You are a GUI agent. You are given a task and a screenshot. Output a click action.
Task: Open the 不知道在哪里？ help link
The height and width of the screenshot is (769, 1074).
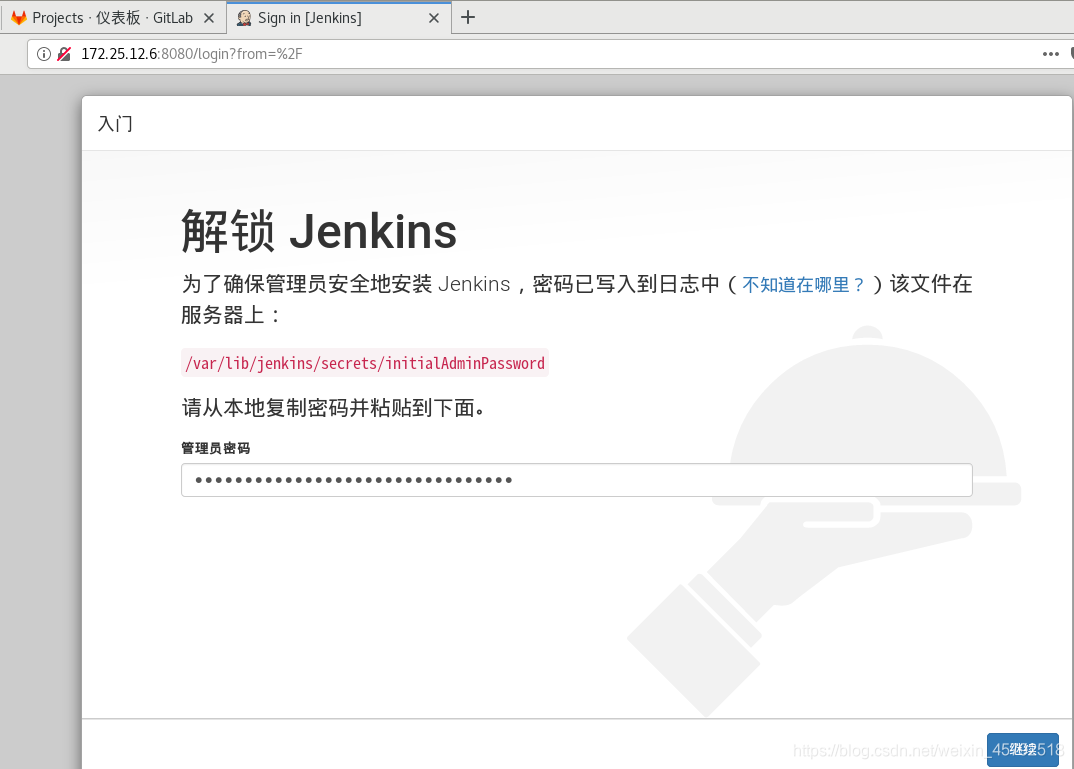click(804, 284)
